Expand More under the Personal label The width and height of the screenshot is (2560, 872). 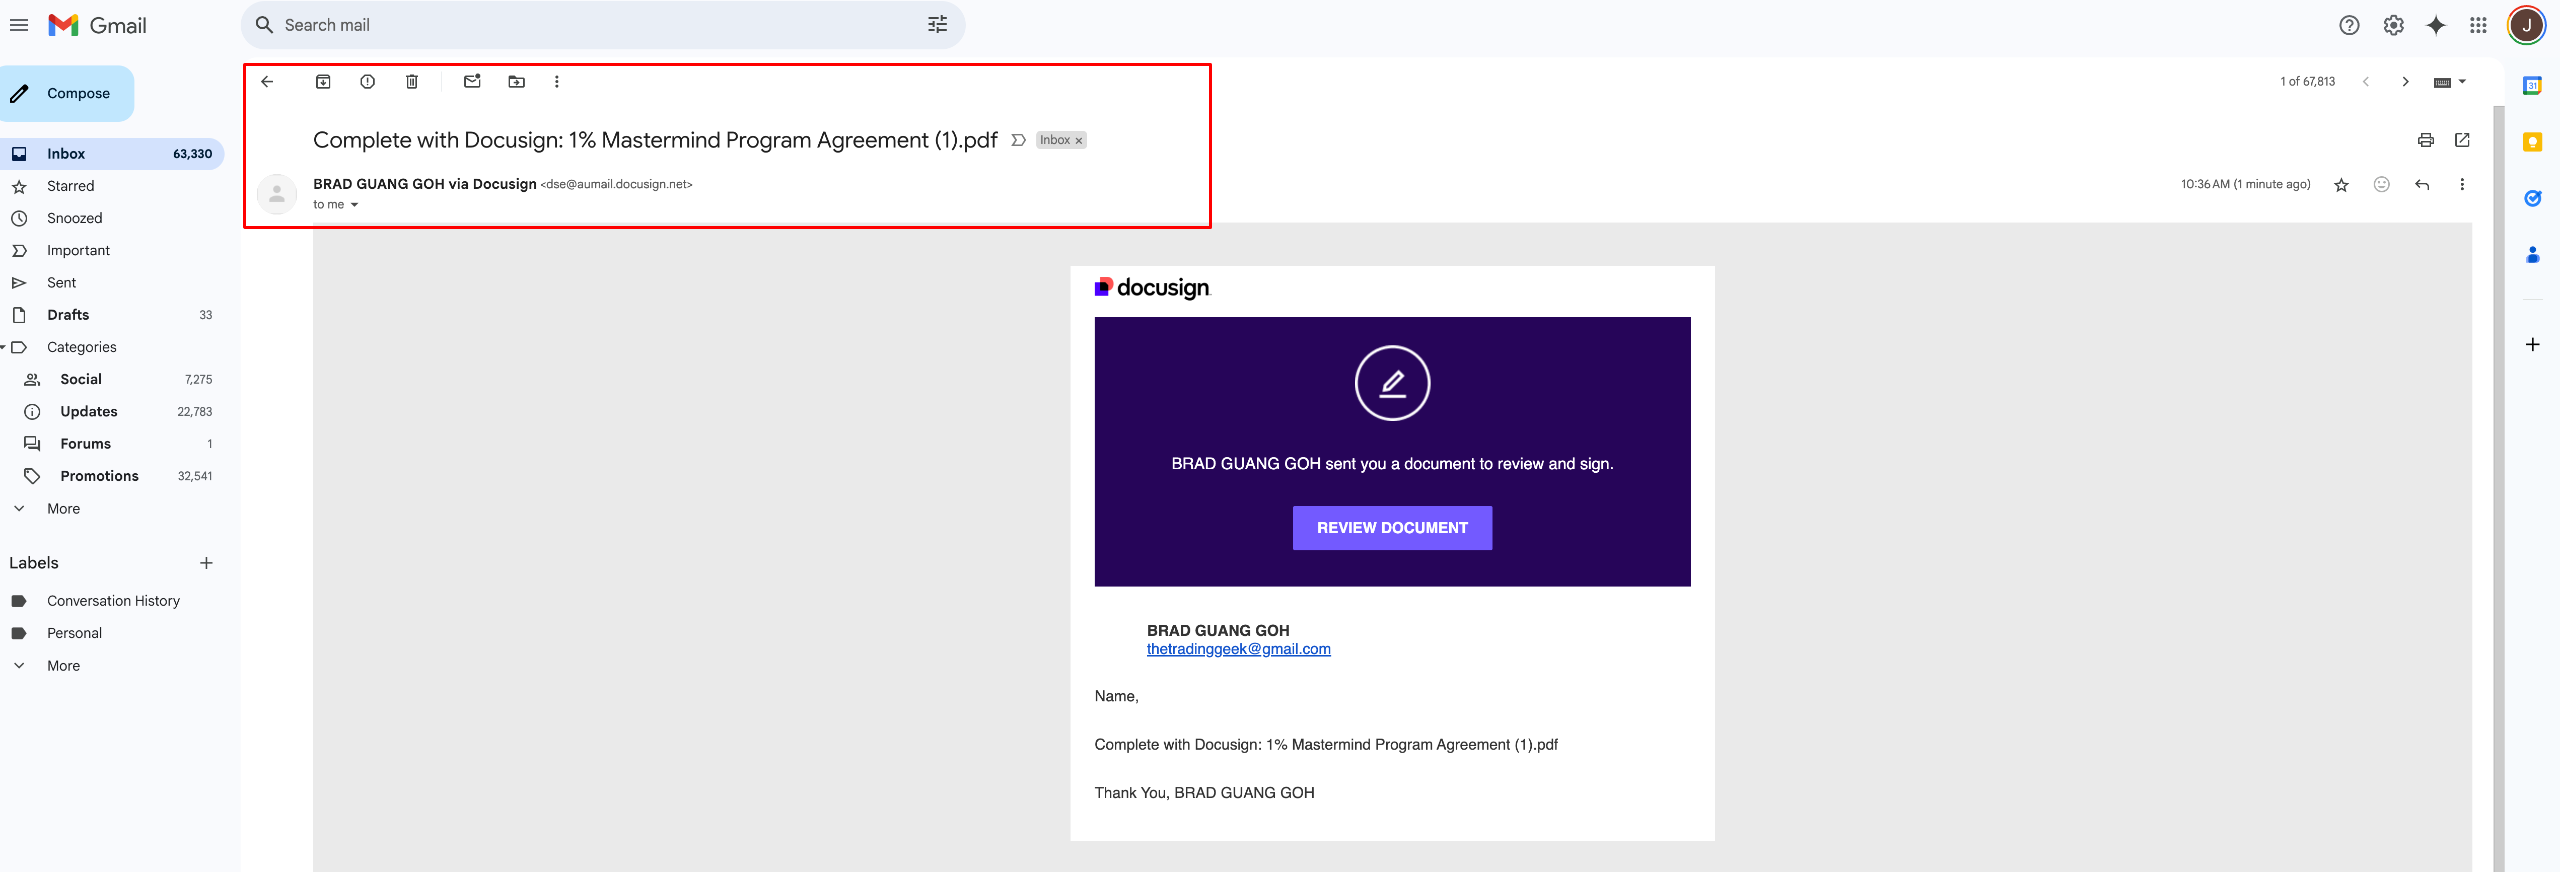pos(63,666)
